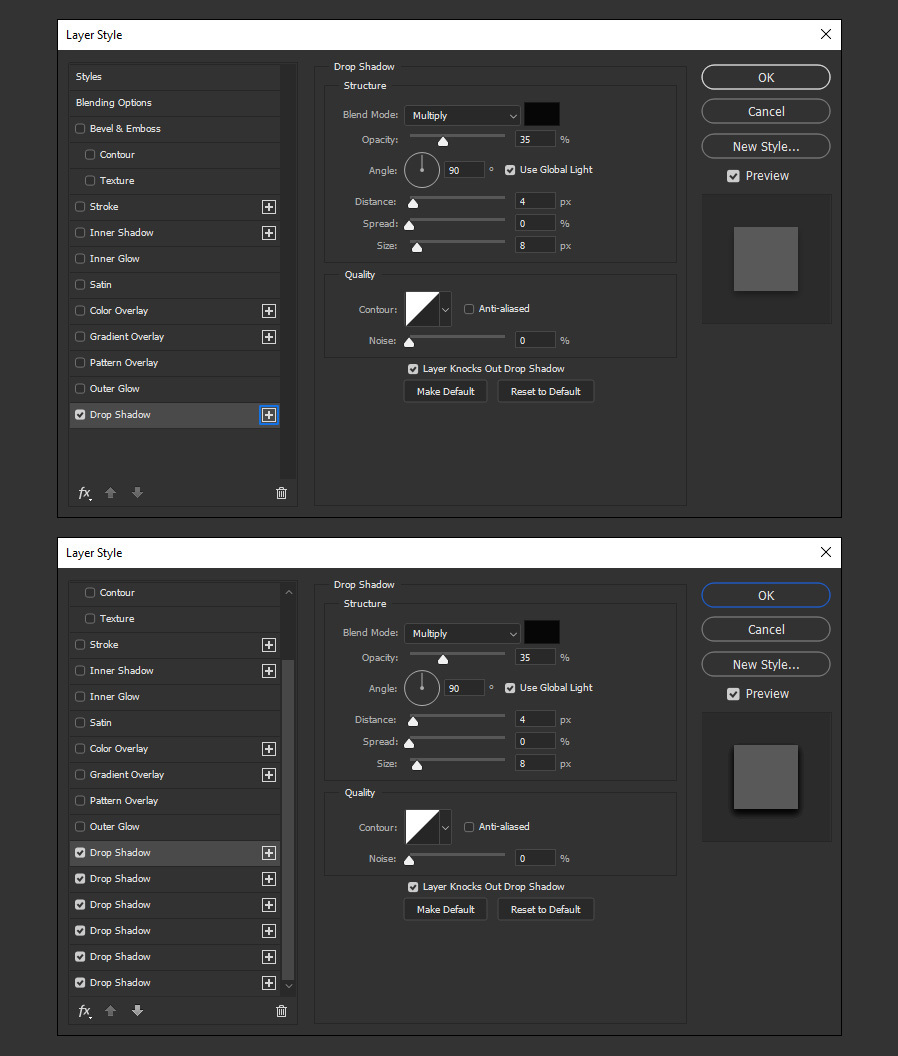Close the upper Layer Style dialog
The width and height of the screenshot is (898, 1056).
coord(826,34)
